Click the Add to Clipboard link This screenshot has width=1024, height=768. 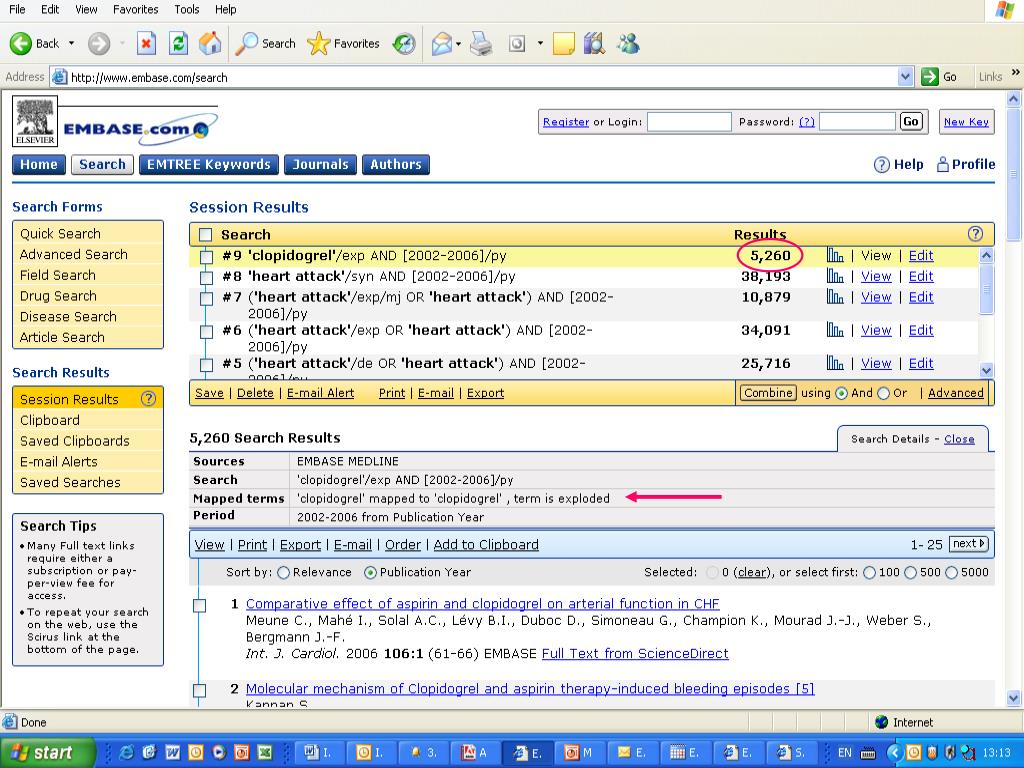[486, 544]
